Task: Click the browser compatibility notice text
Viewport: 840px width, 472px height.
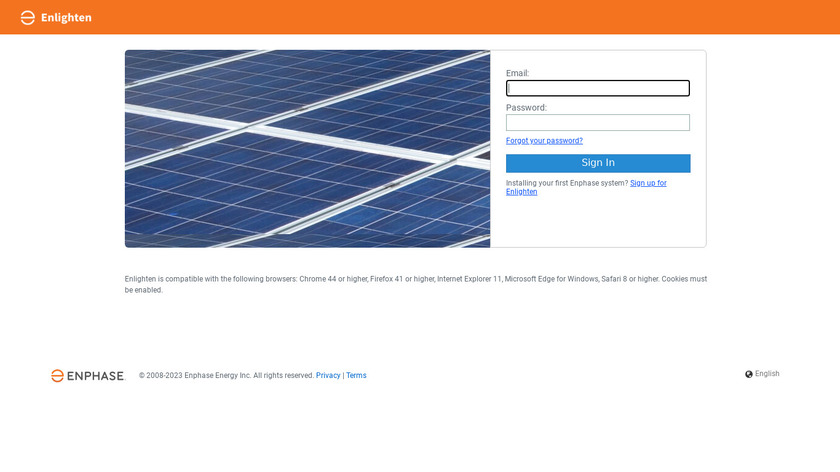Action: pos(416,284)
